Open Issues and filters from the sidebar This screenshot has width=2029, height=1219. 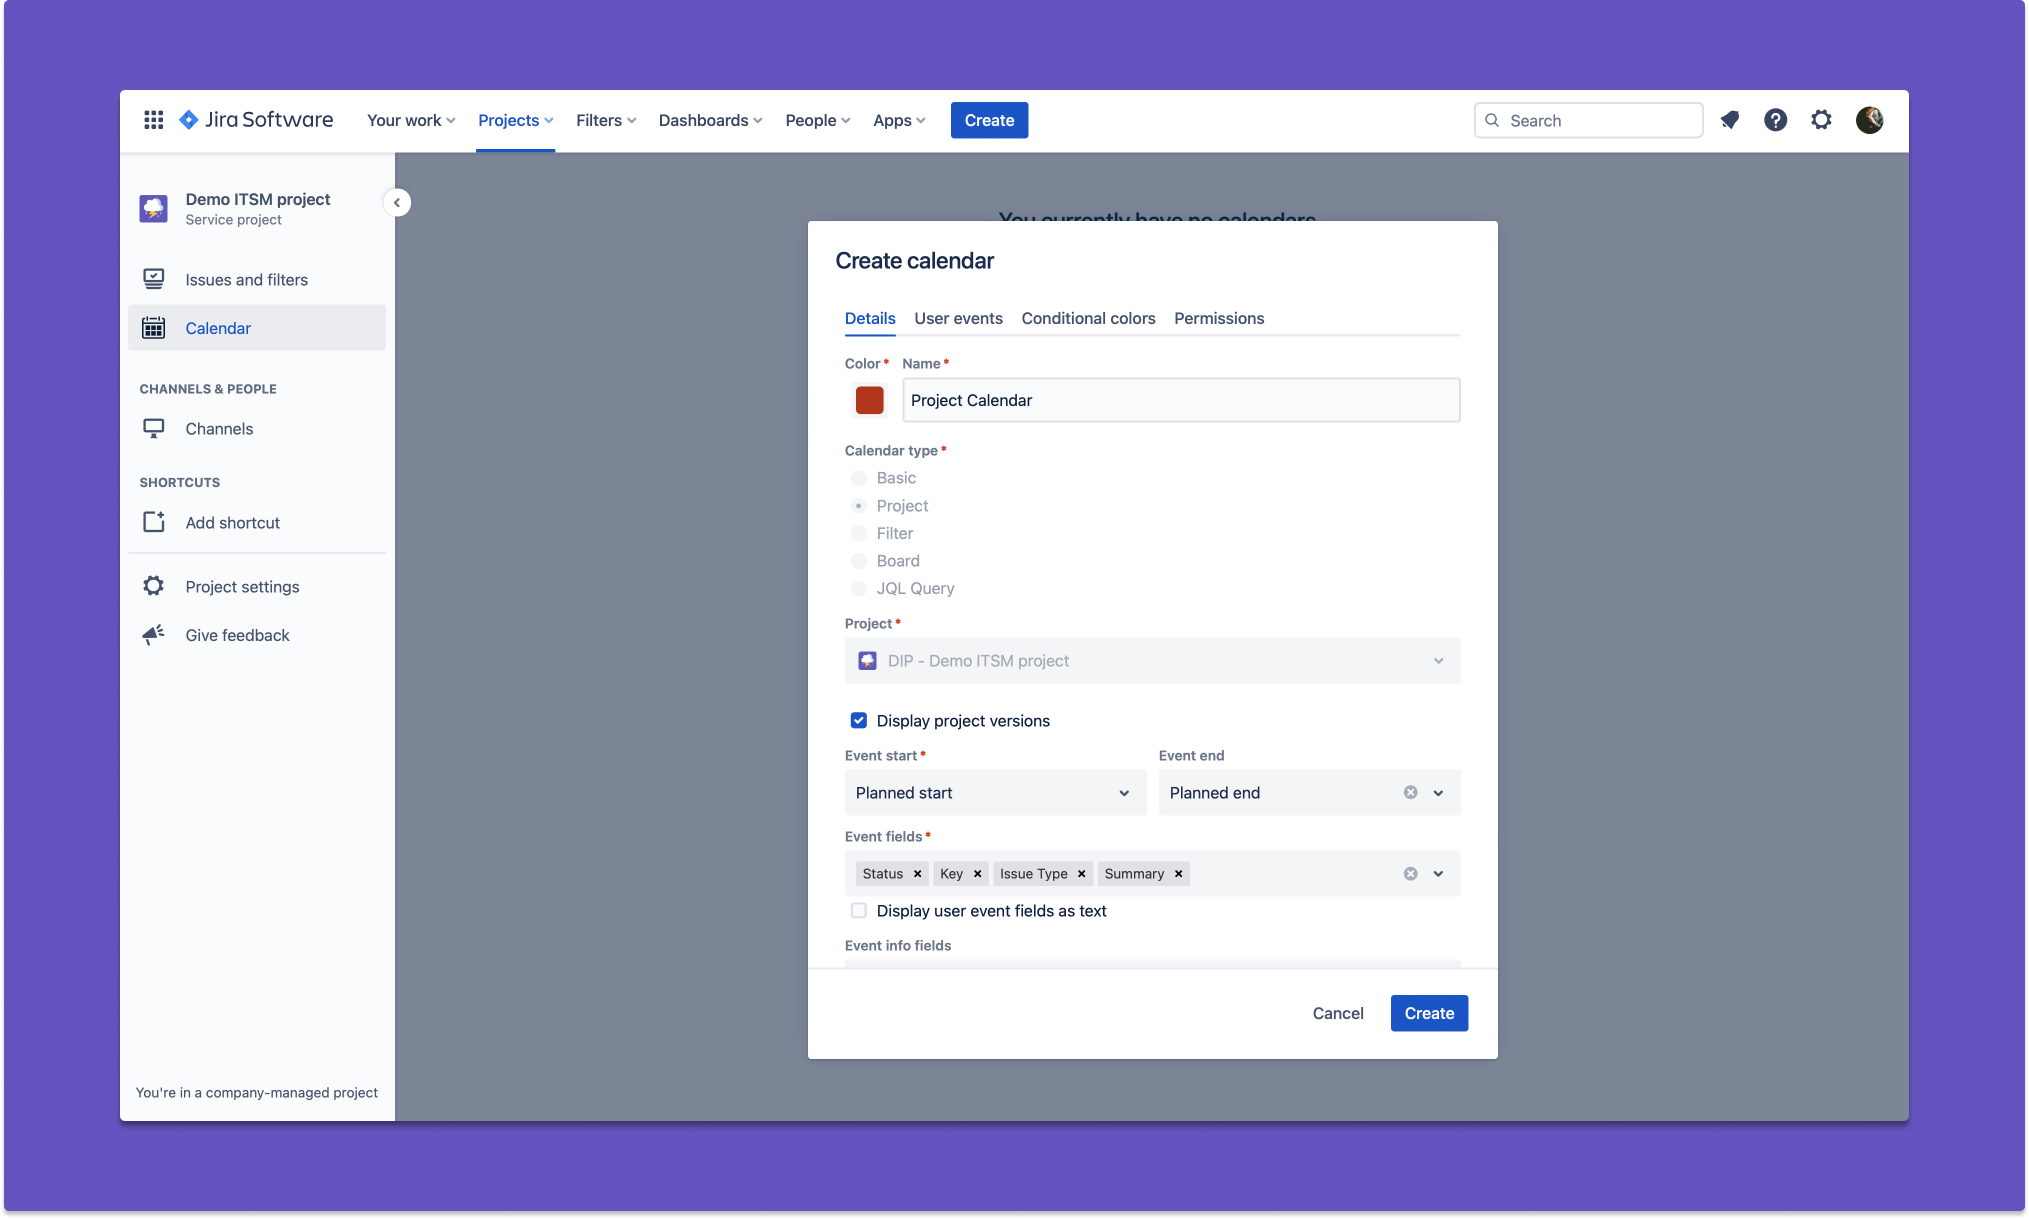tap(246, 279)
